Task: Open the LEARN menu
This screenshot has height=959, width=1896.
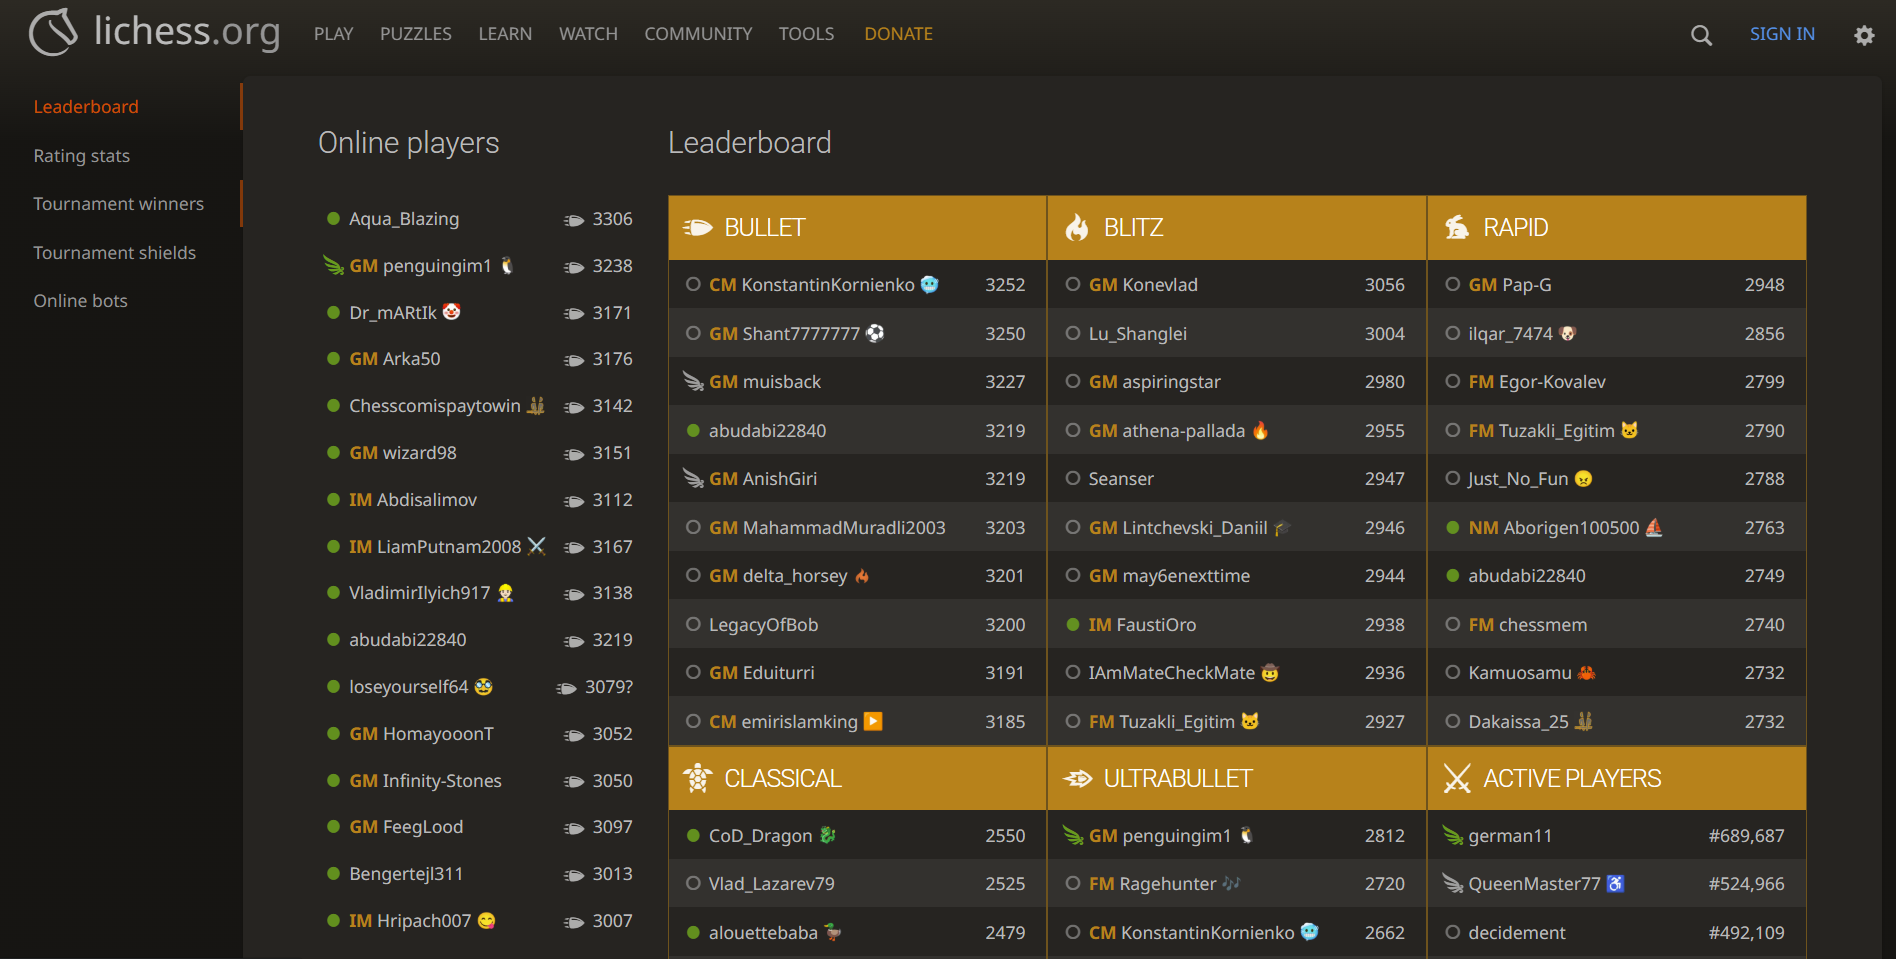Action: [x=505, y=34]
